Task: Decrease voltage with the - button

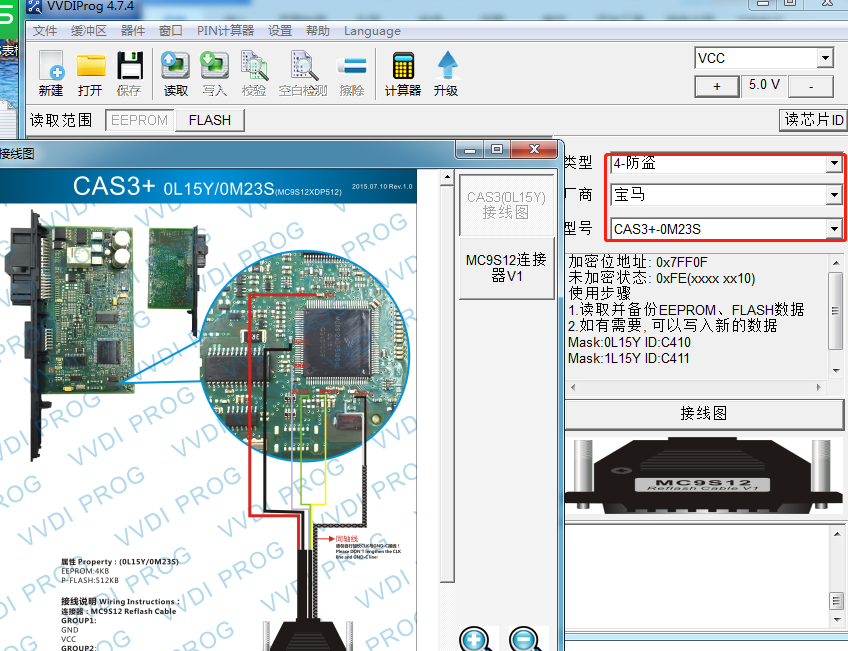Action: click(811, 86)
